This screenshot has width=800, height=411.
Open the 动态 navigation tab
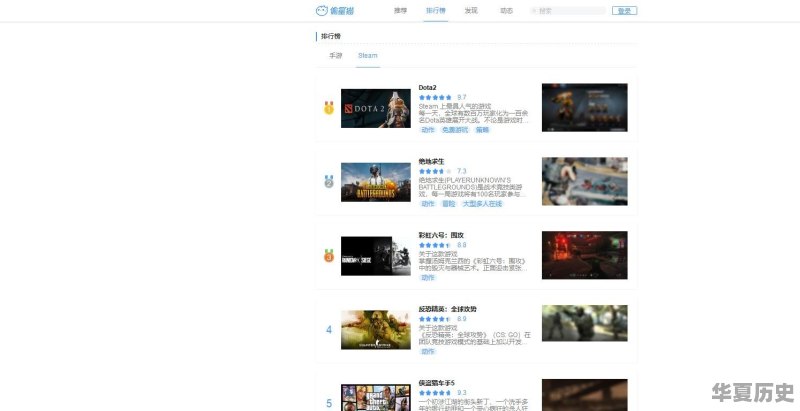[506, 11]
